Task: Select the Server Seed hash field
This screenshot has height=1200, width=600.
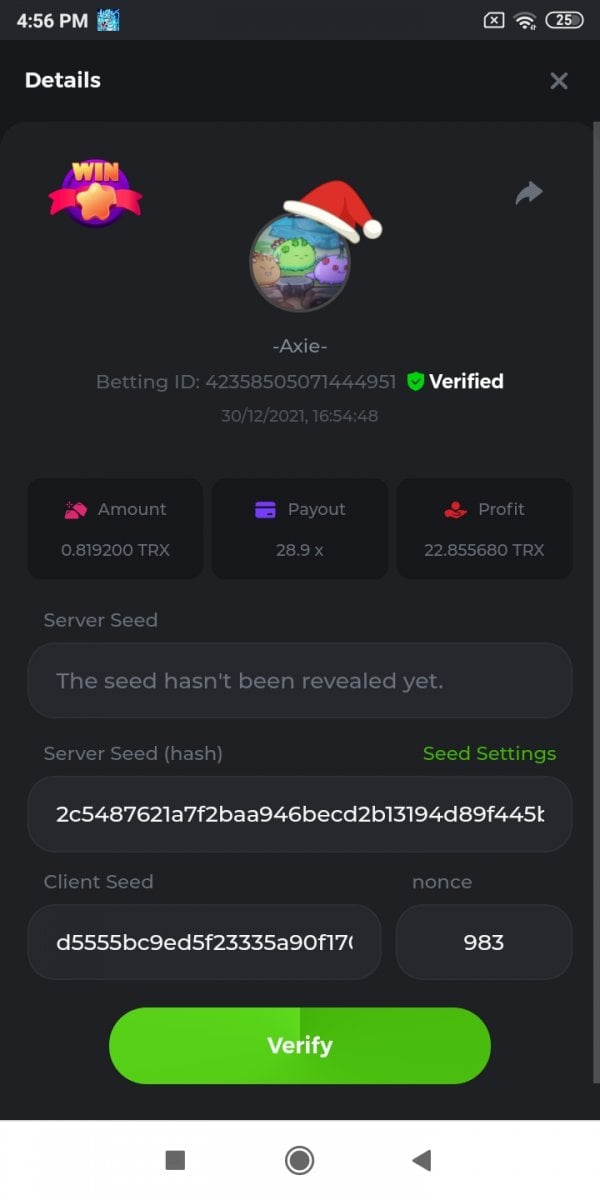Action: click(300, 814)
